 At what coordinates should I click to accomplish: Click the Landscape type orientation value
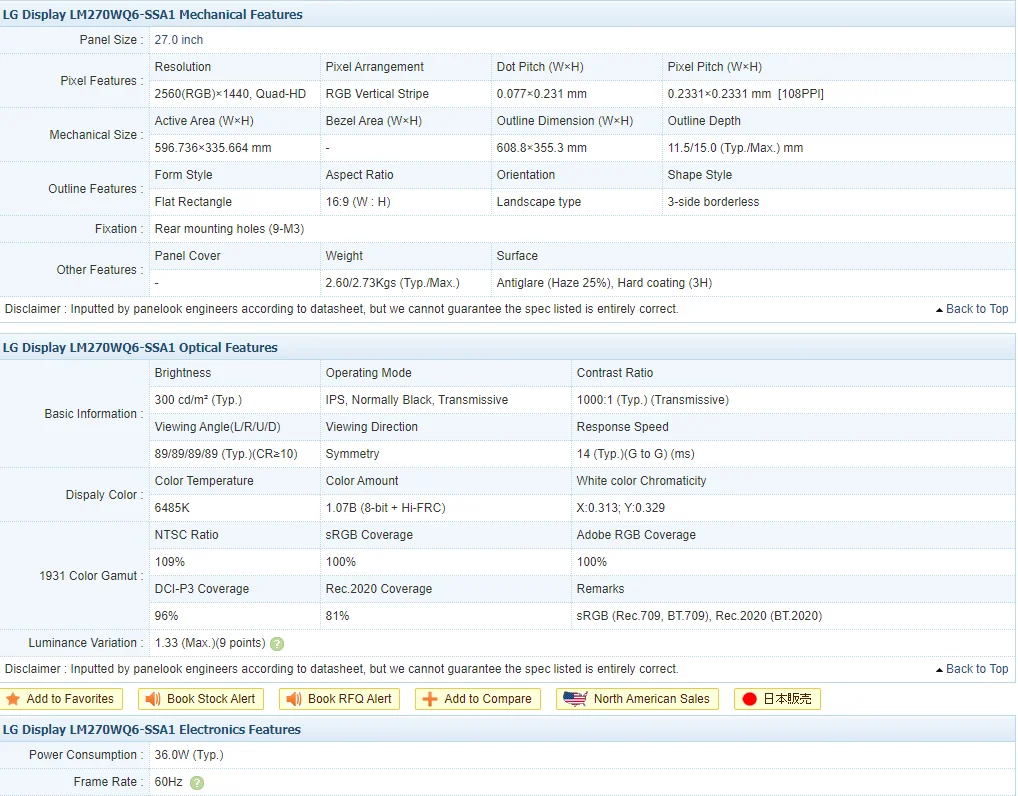(x=539, y=201)
